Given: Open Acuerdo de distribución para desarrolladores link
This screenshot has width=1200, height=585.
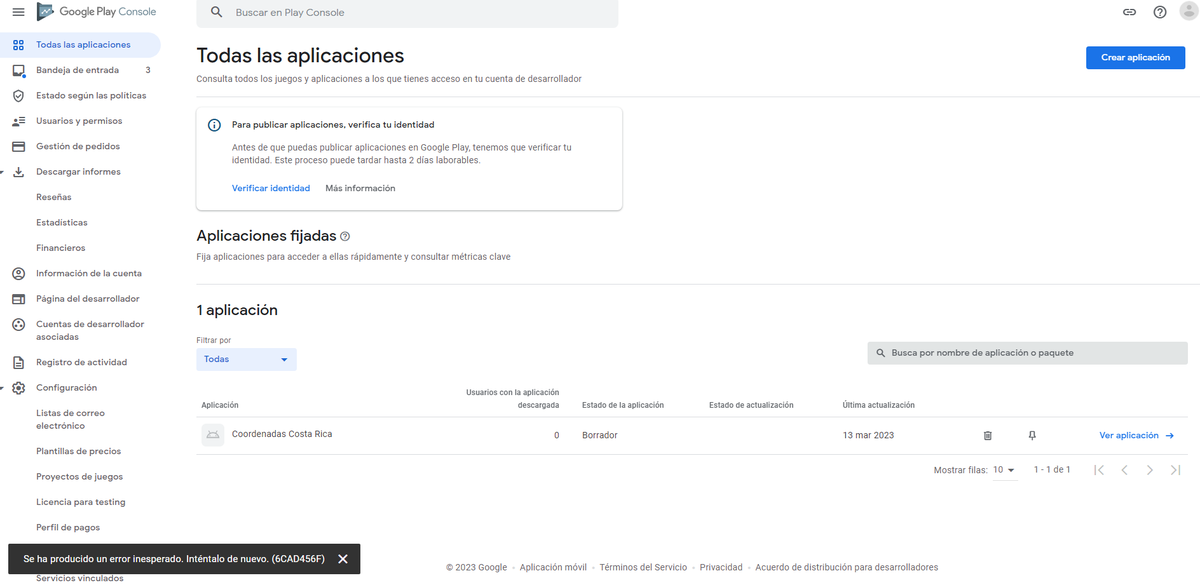Looking at the screenshot, I should point(846,567).
